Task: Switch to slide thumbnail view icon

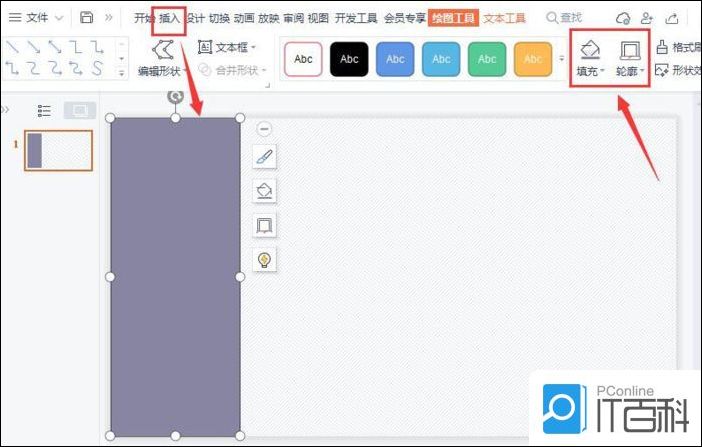Action: point(80,110)
